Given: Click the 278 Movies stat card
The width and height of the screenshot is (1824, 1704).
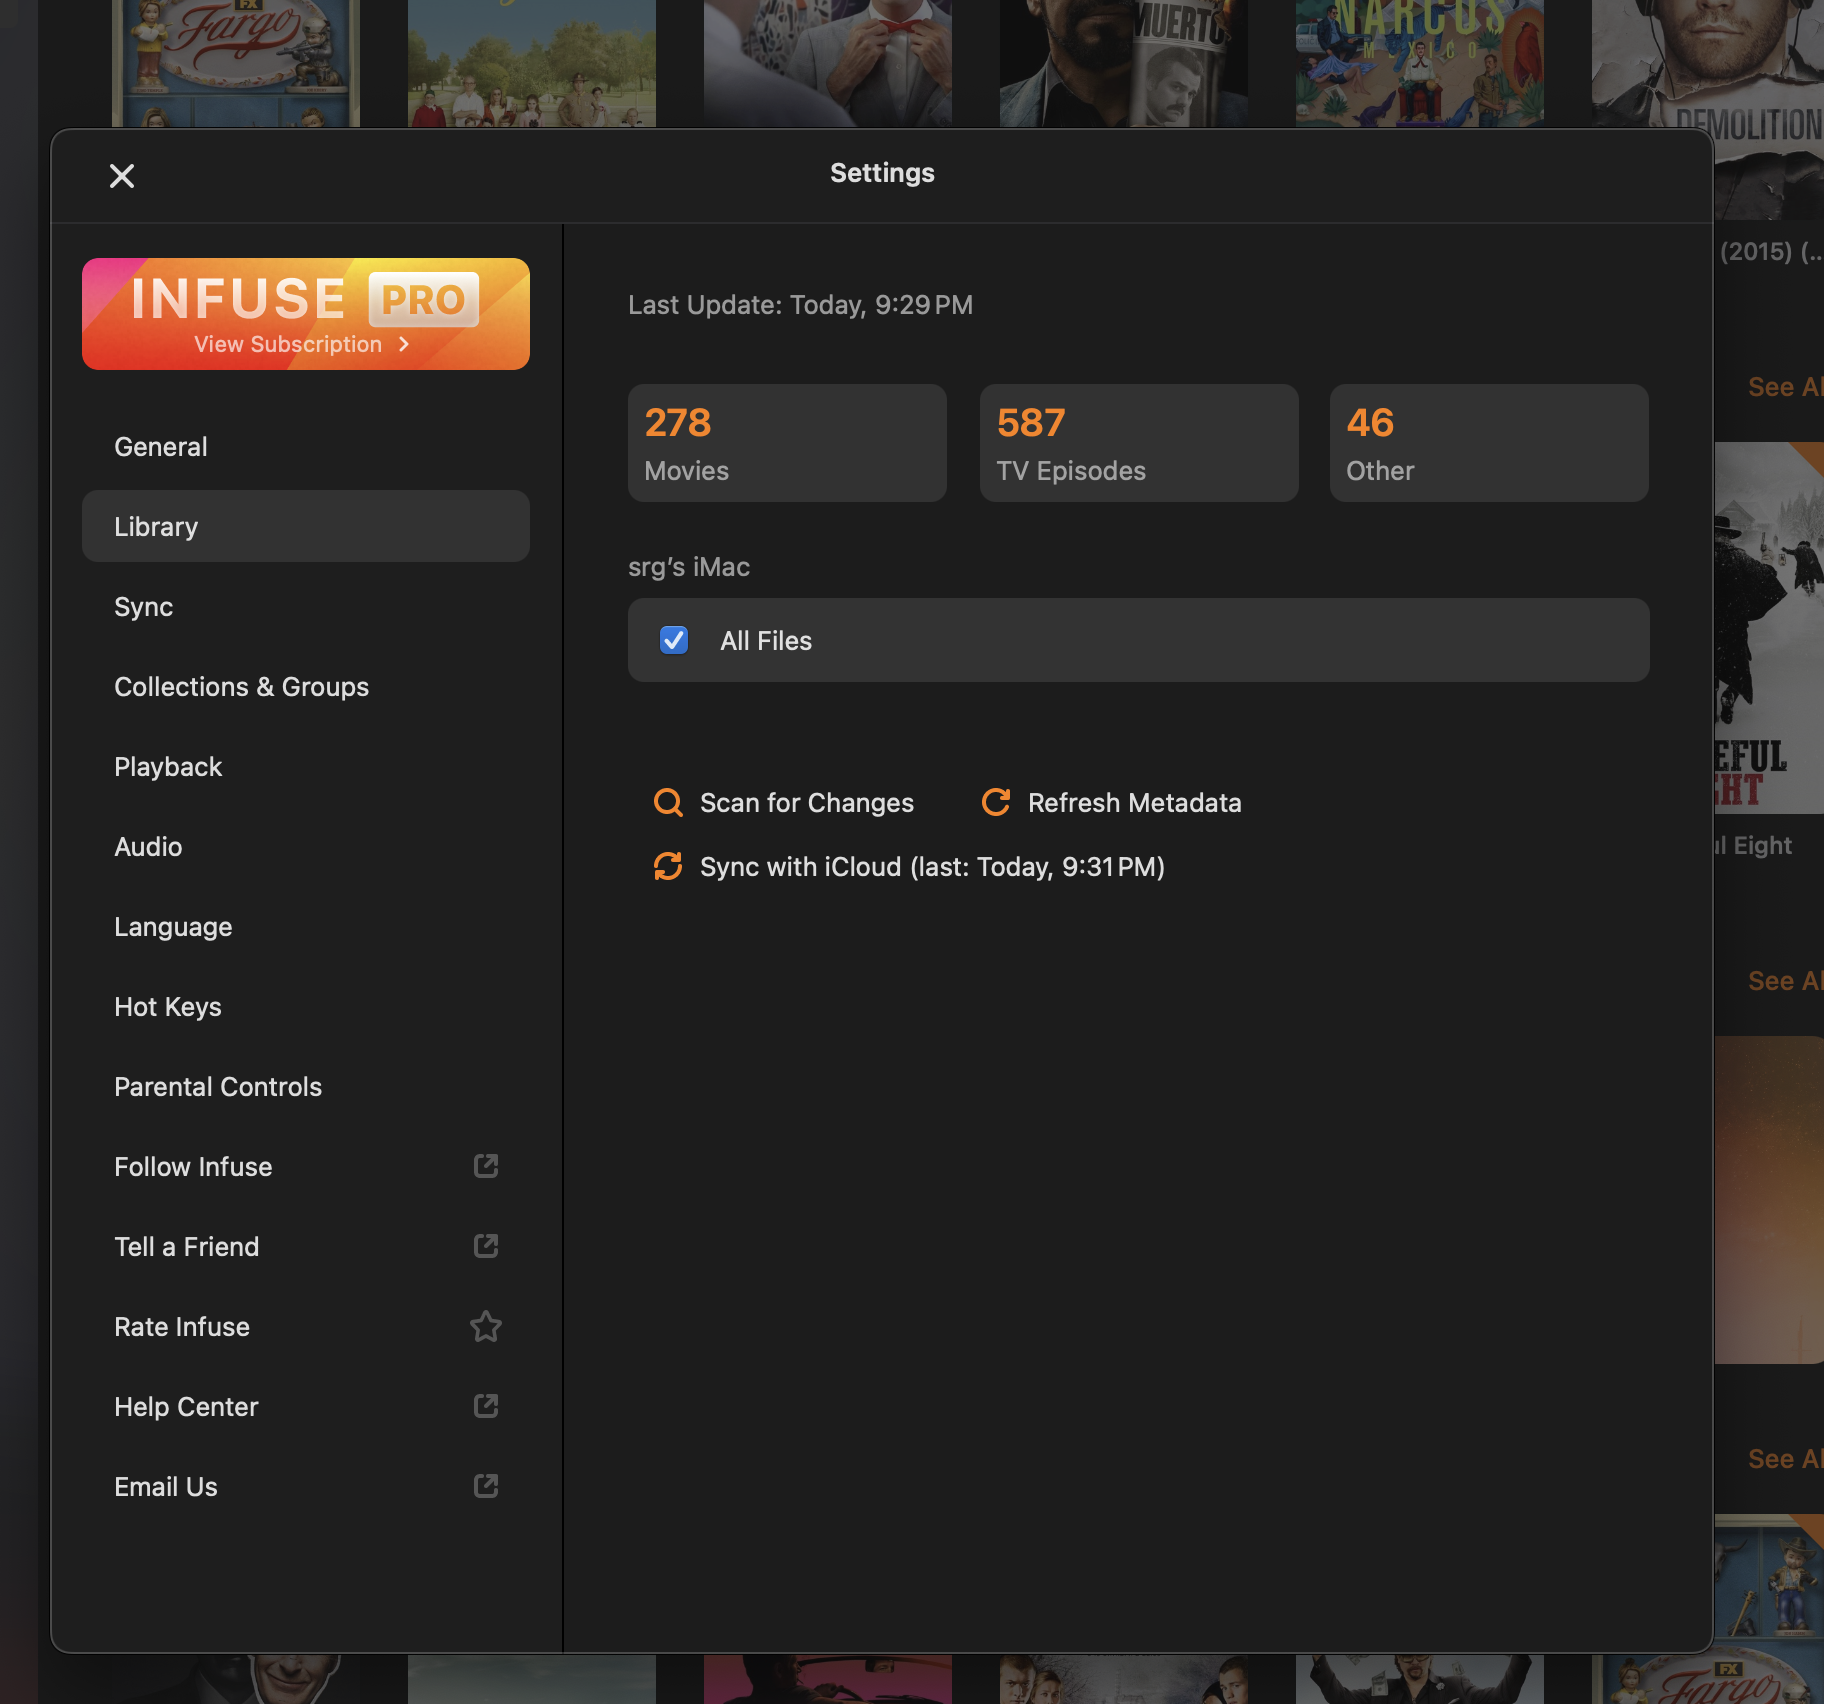Looking at the screenshot, I should tap(787, 443).
